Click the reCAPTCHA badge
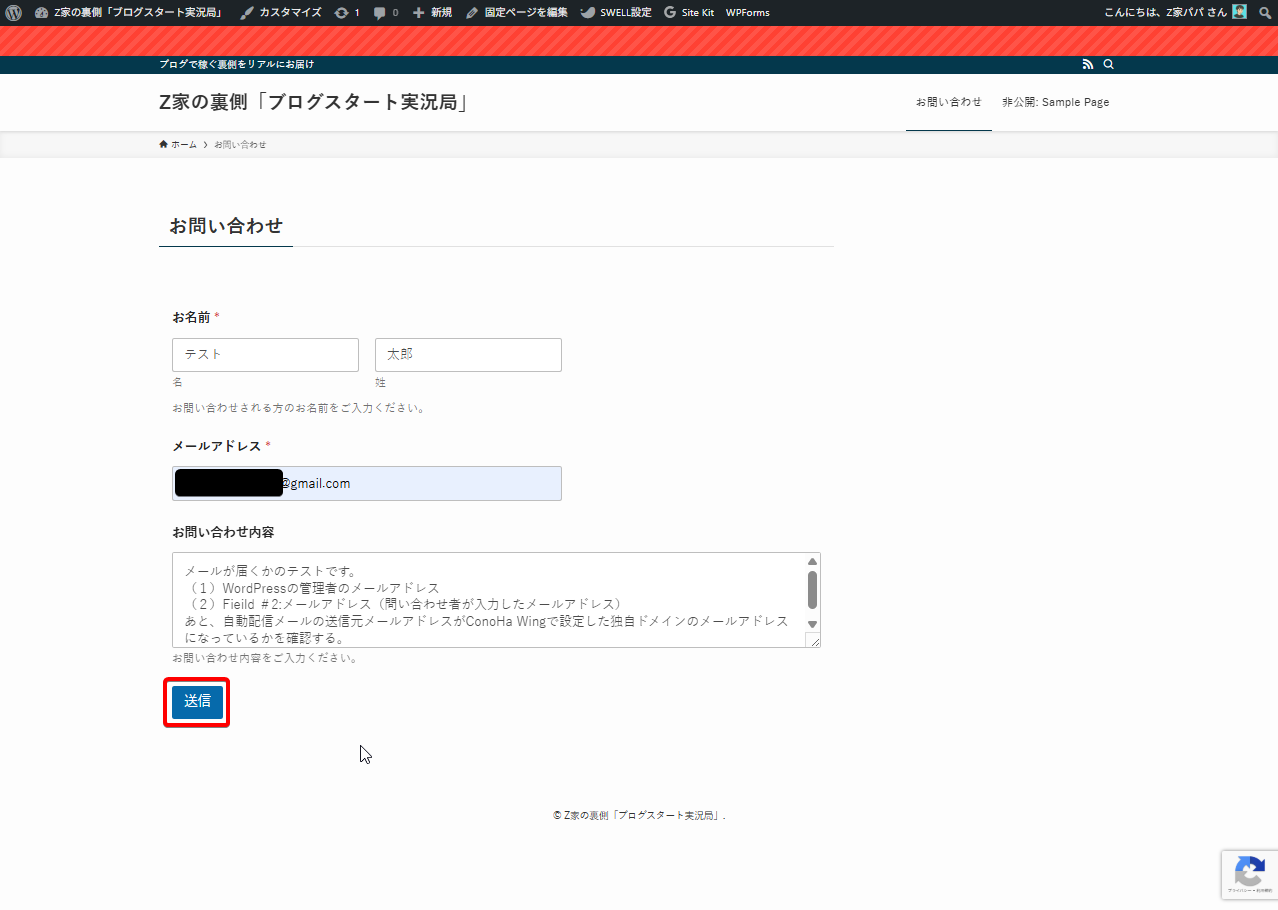 click(1249, 874)
